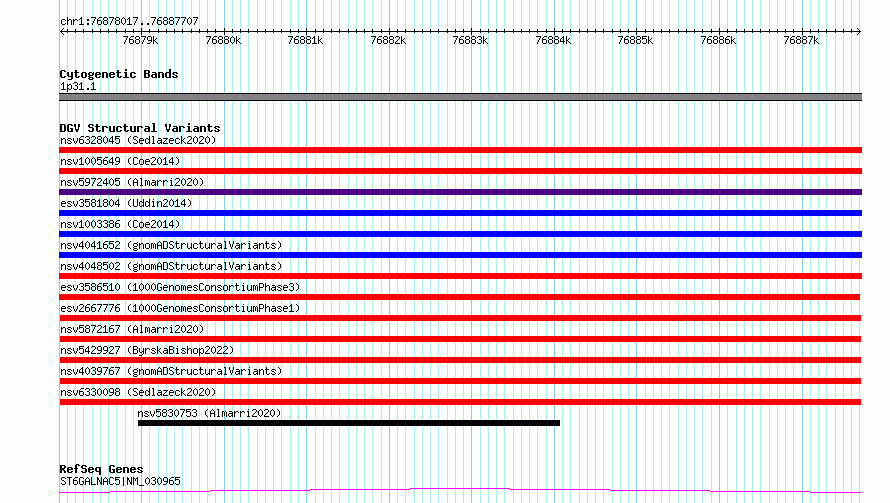The height and width of the screenshot is (503, 890).
Task: Click the red bar under nsv5429927
Action: point(460,360)
